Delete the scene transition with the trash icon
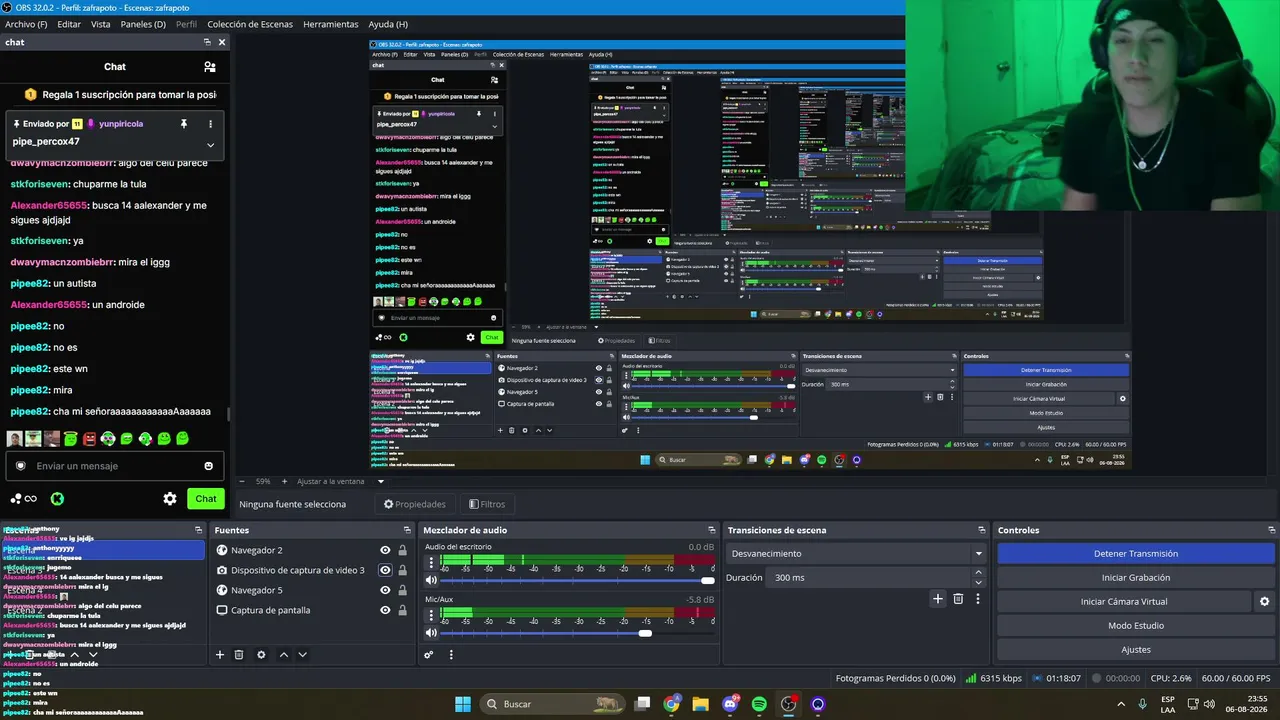Screen dimensions: 1280x720 958,599
